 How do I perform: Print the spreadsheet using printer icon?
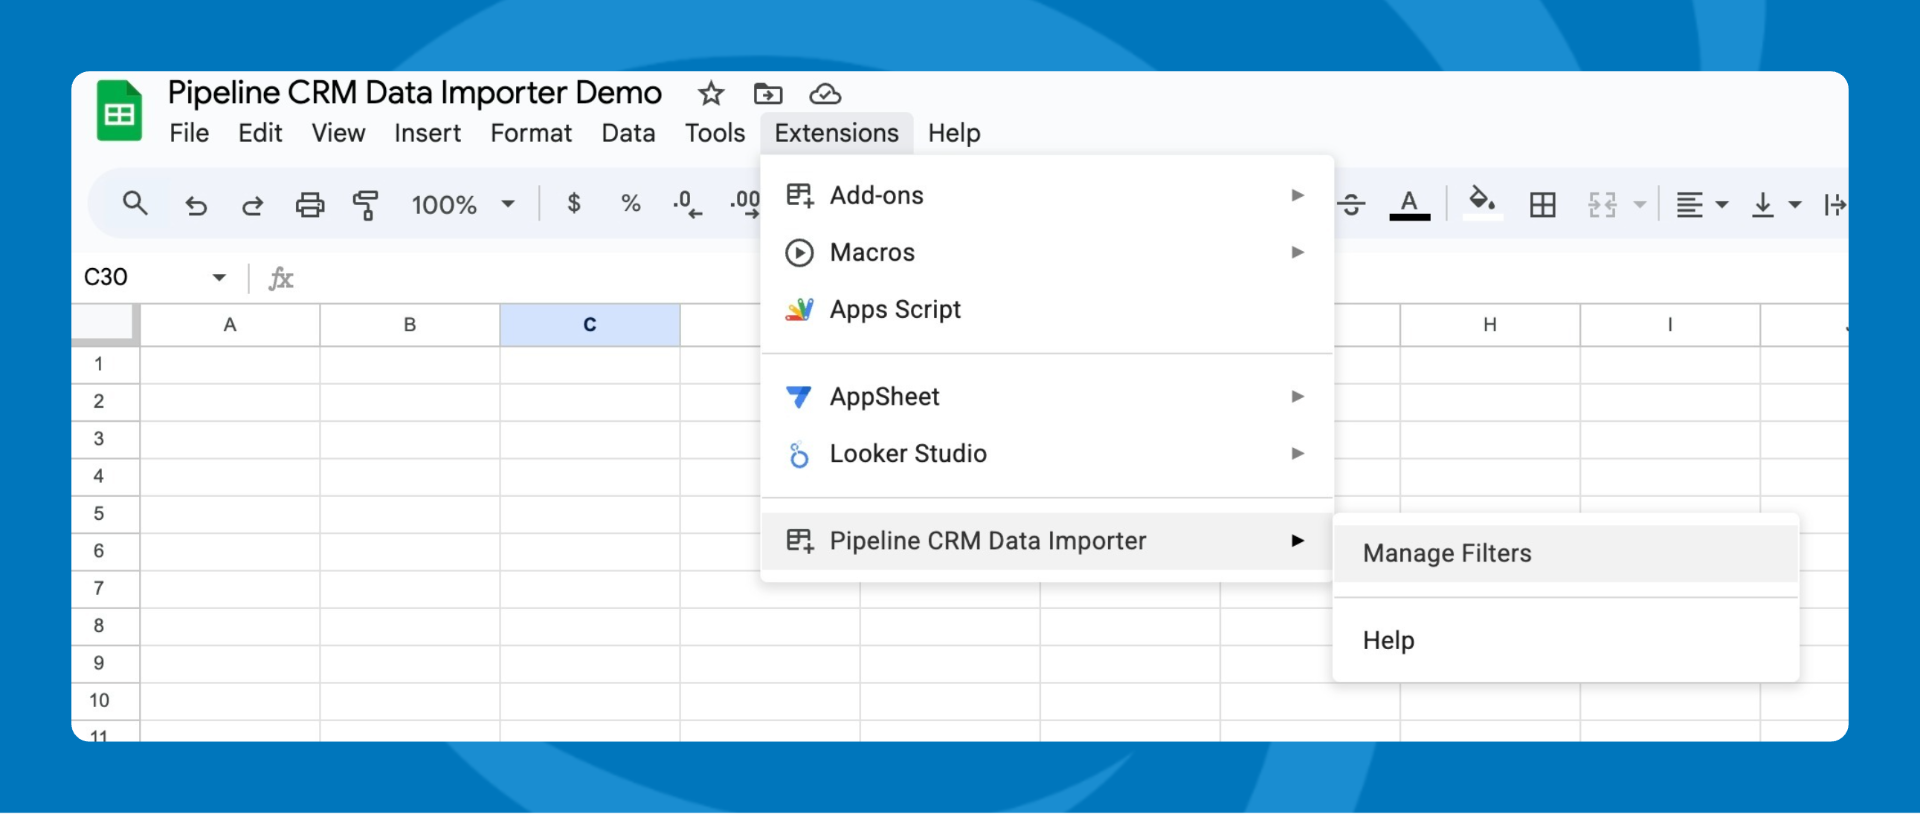[x=310, y=205]
